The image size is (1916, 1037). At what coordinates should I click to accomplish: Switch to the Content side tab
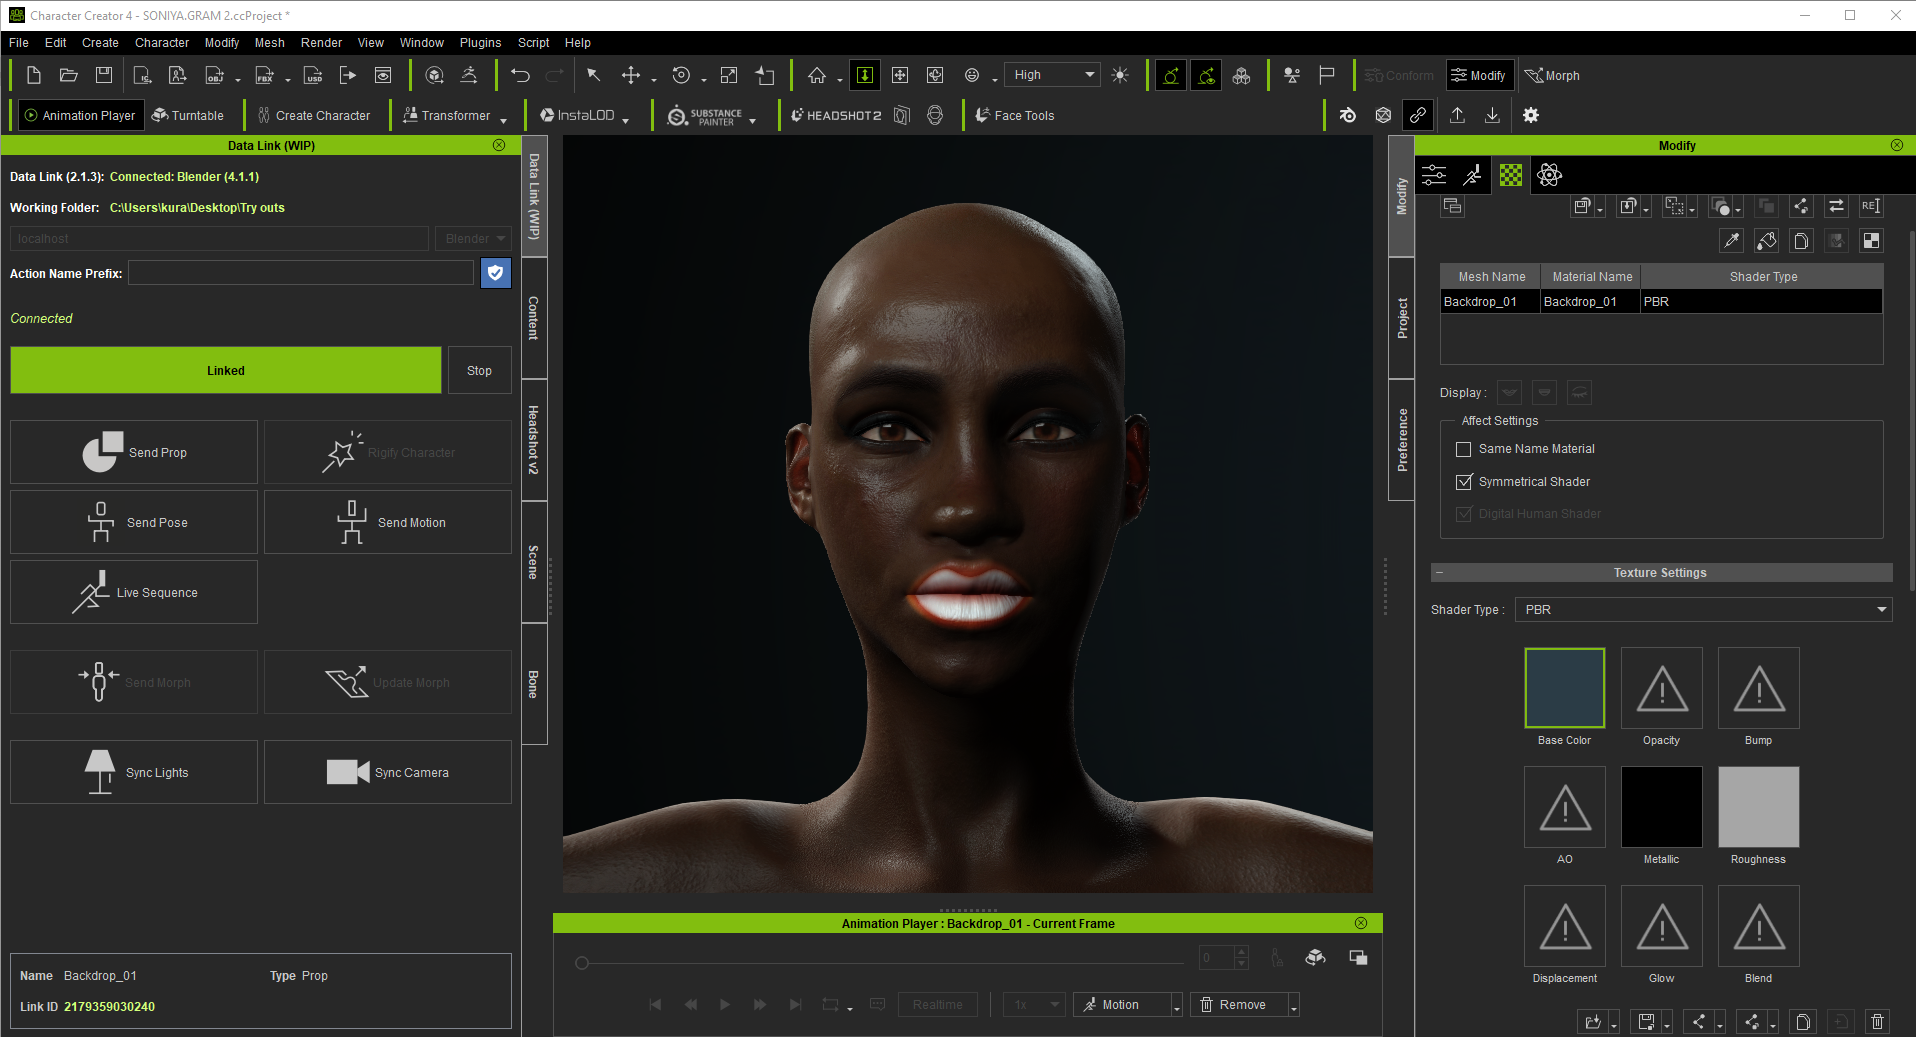(x=534, y=318)
